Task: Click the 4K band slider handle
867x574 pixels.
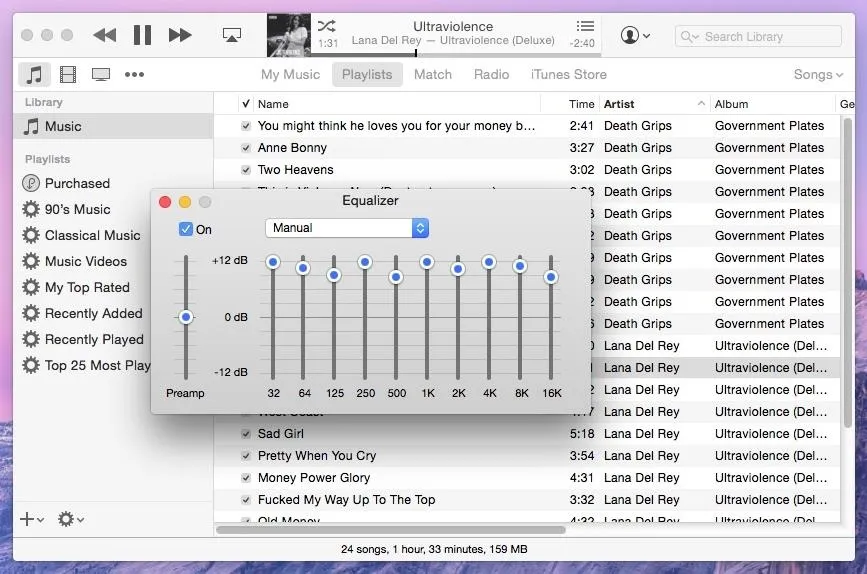Action: (x=489, y=262)
